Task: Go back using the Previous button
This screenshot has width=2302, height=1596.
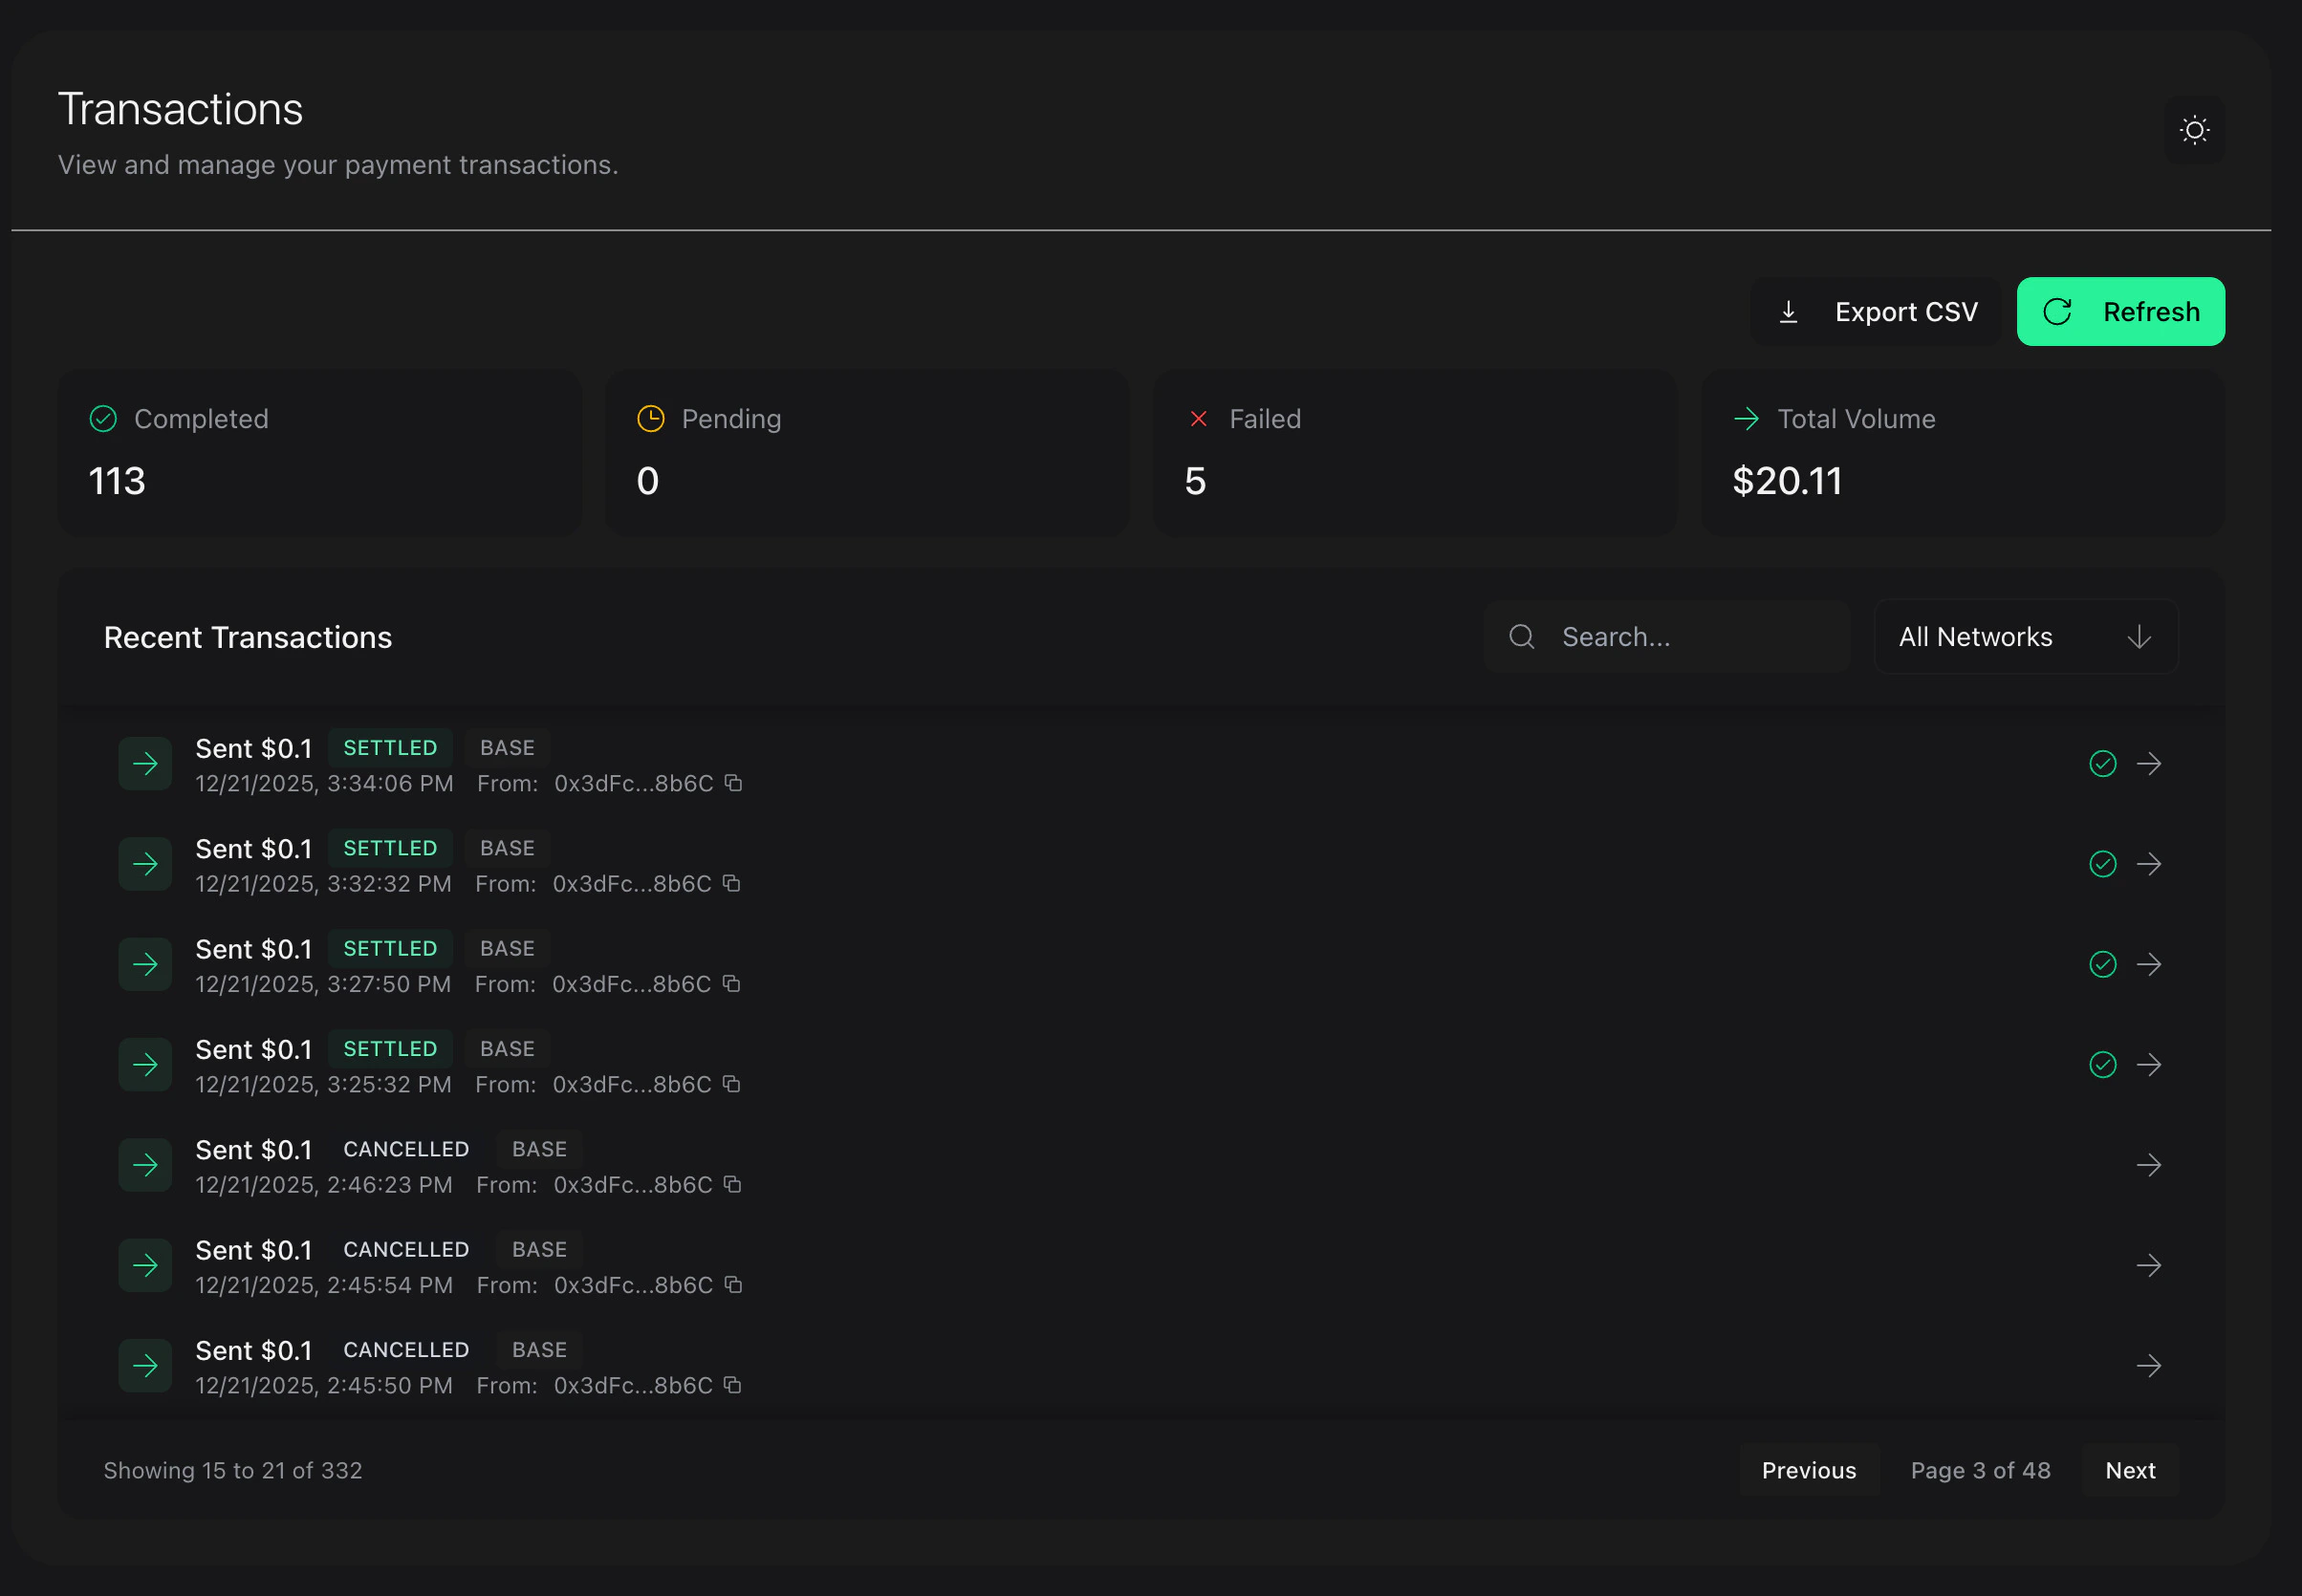Action: [x=1809, y=1470]
